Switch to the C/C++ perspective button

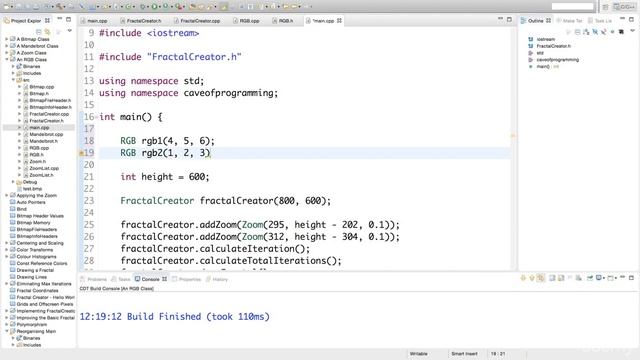tap(624, 7)
